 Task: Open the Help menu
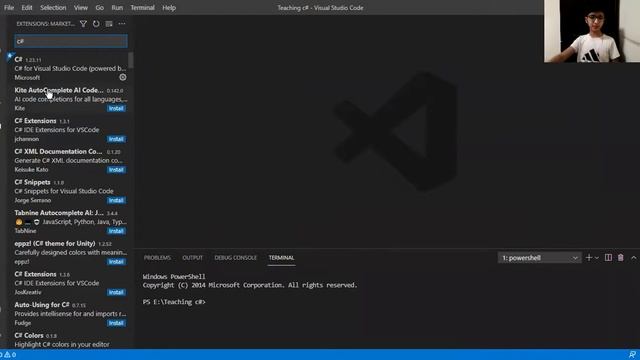coord(169,8)
